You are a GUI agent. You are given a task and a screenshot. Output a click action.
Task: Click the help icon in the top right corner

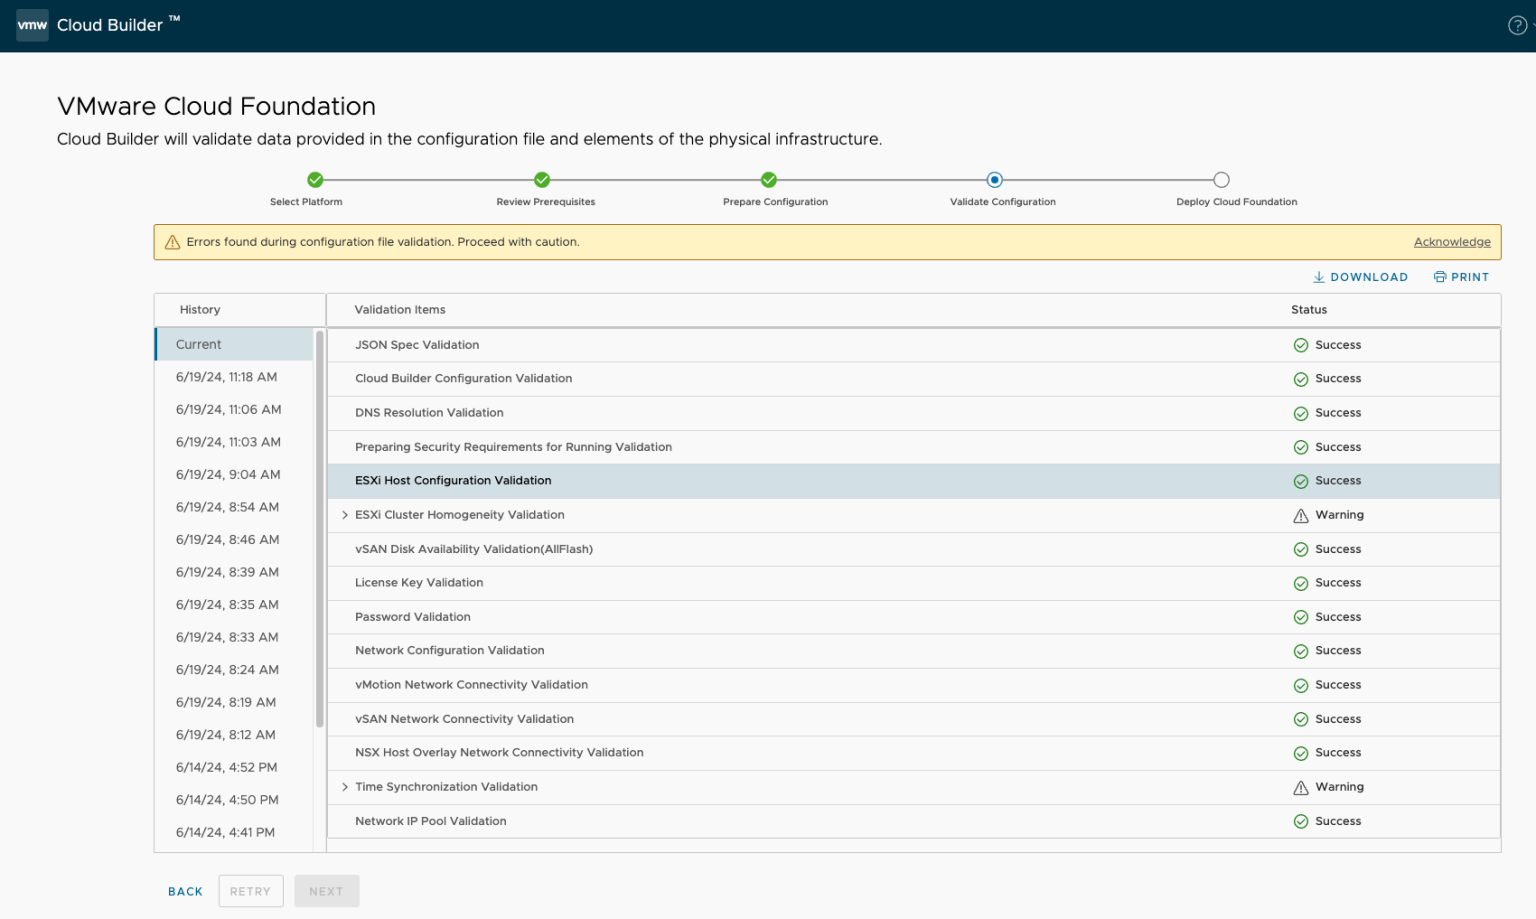point(1518,25)
